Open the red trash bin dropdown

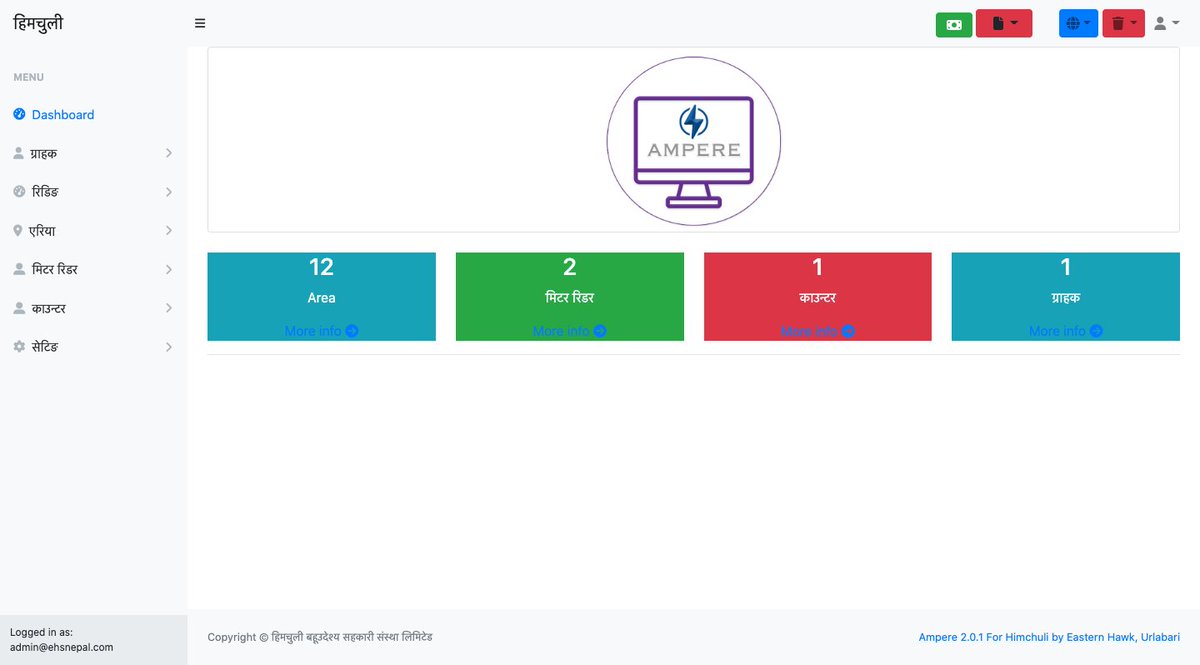point(1123,24)
